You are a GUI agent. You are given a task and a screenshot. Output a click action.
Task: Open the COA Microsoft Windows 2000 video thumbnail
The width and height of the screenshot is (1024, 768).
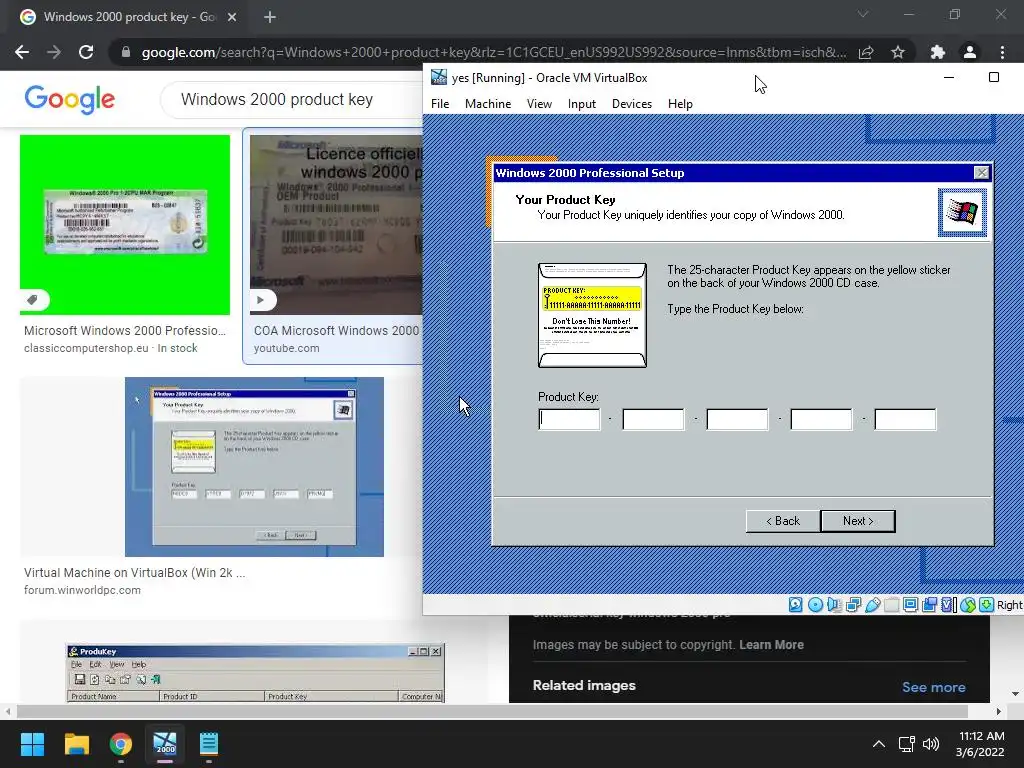point(336,225)
